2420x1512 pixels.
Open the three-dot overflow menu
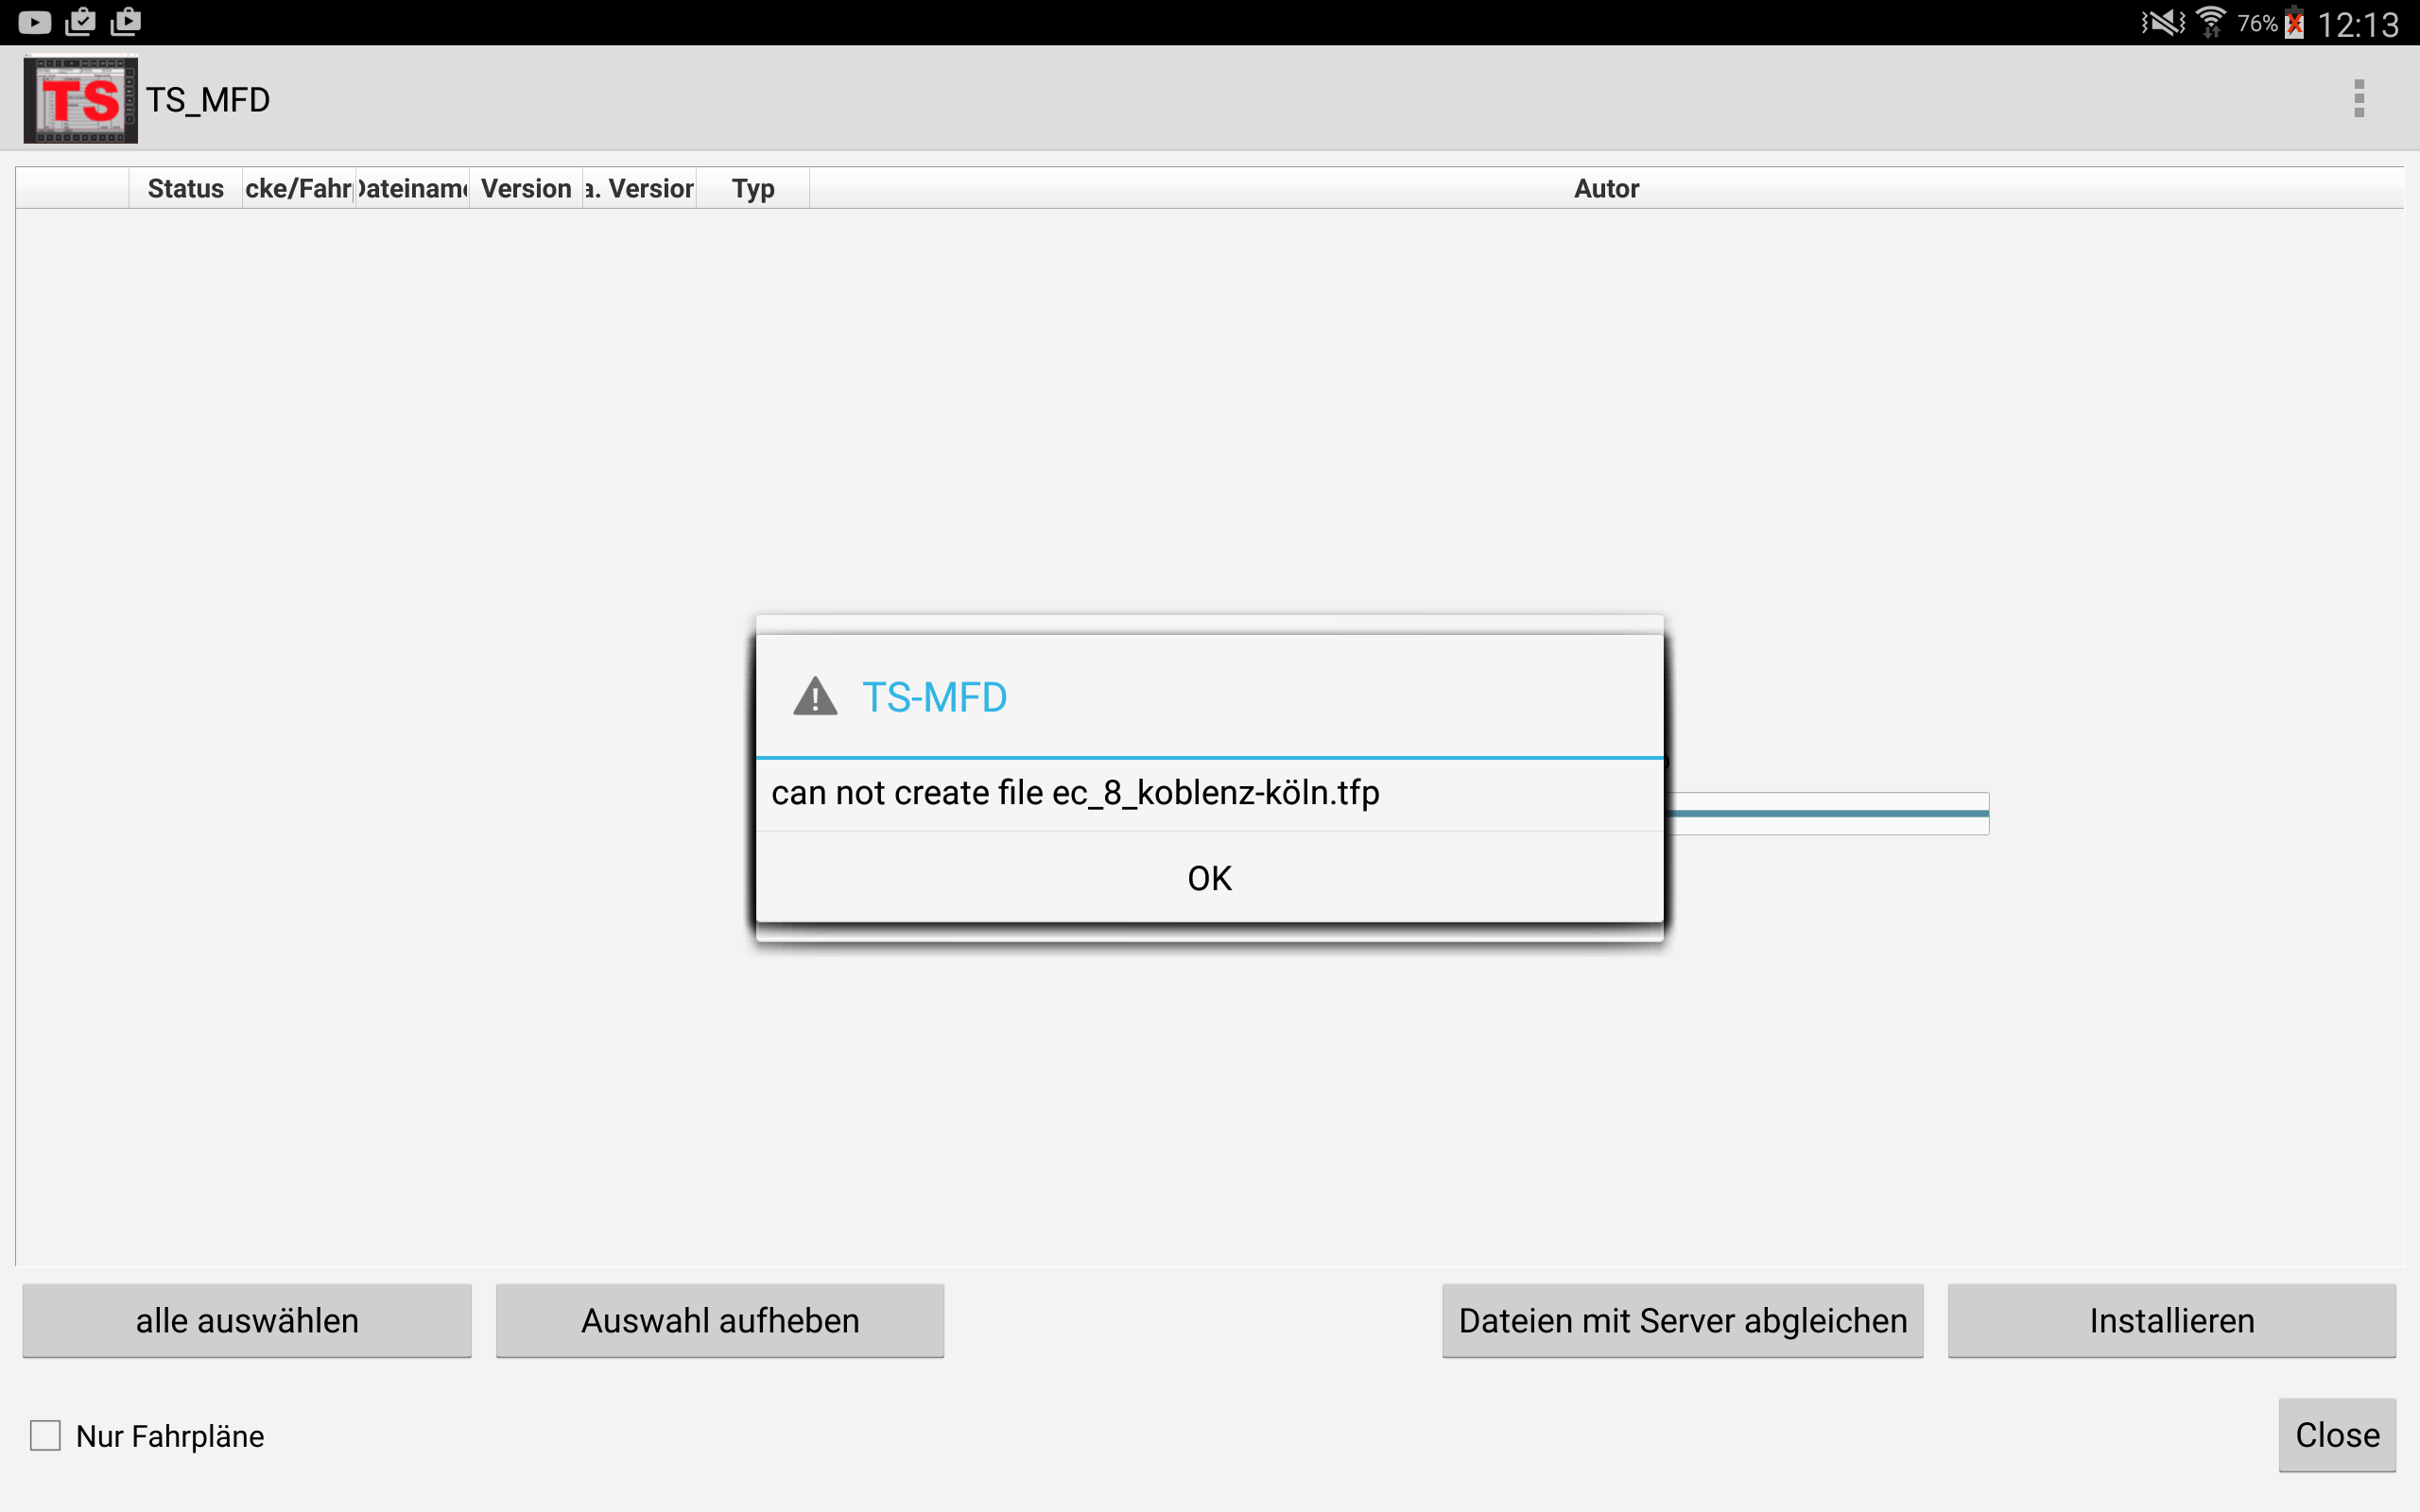coord(2359,99)
